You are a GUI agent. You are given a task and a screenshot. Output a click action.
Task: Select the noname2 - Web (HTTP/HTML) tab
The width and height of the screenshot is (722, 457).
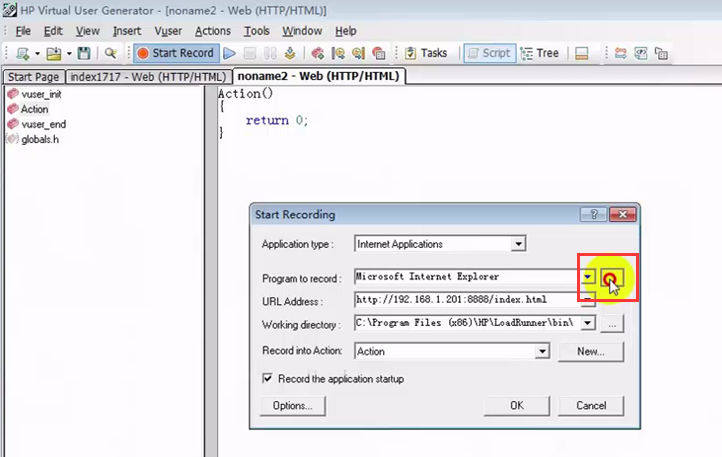pos(319,76)
